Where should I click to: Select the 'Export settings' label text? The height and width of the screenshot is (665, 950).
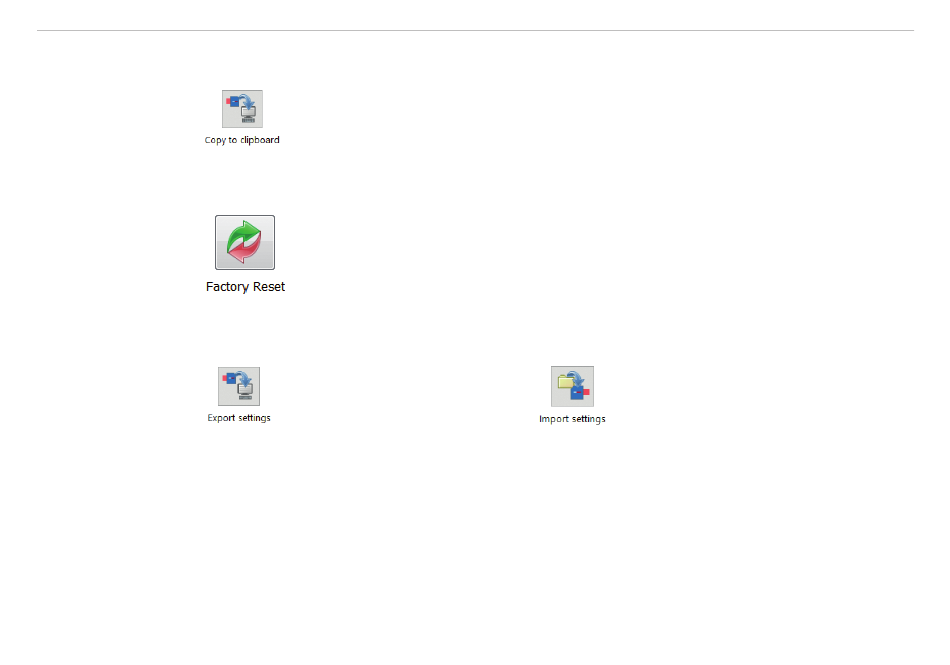[x=239, y=418]
